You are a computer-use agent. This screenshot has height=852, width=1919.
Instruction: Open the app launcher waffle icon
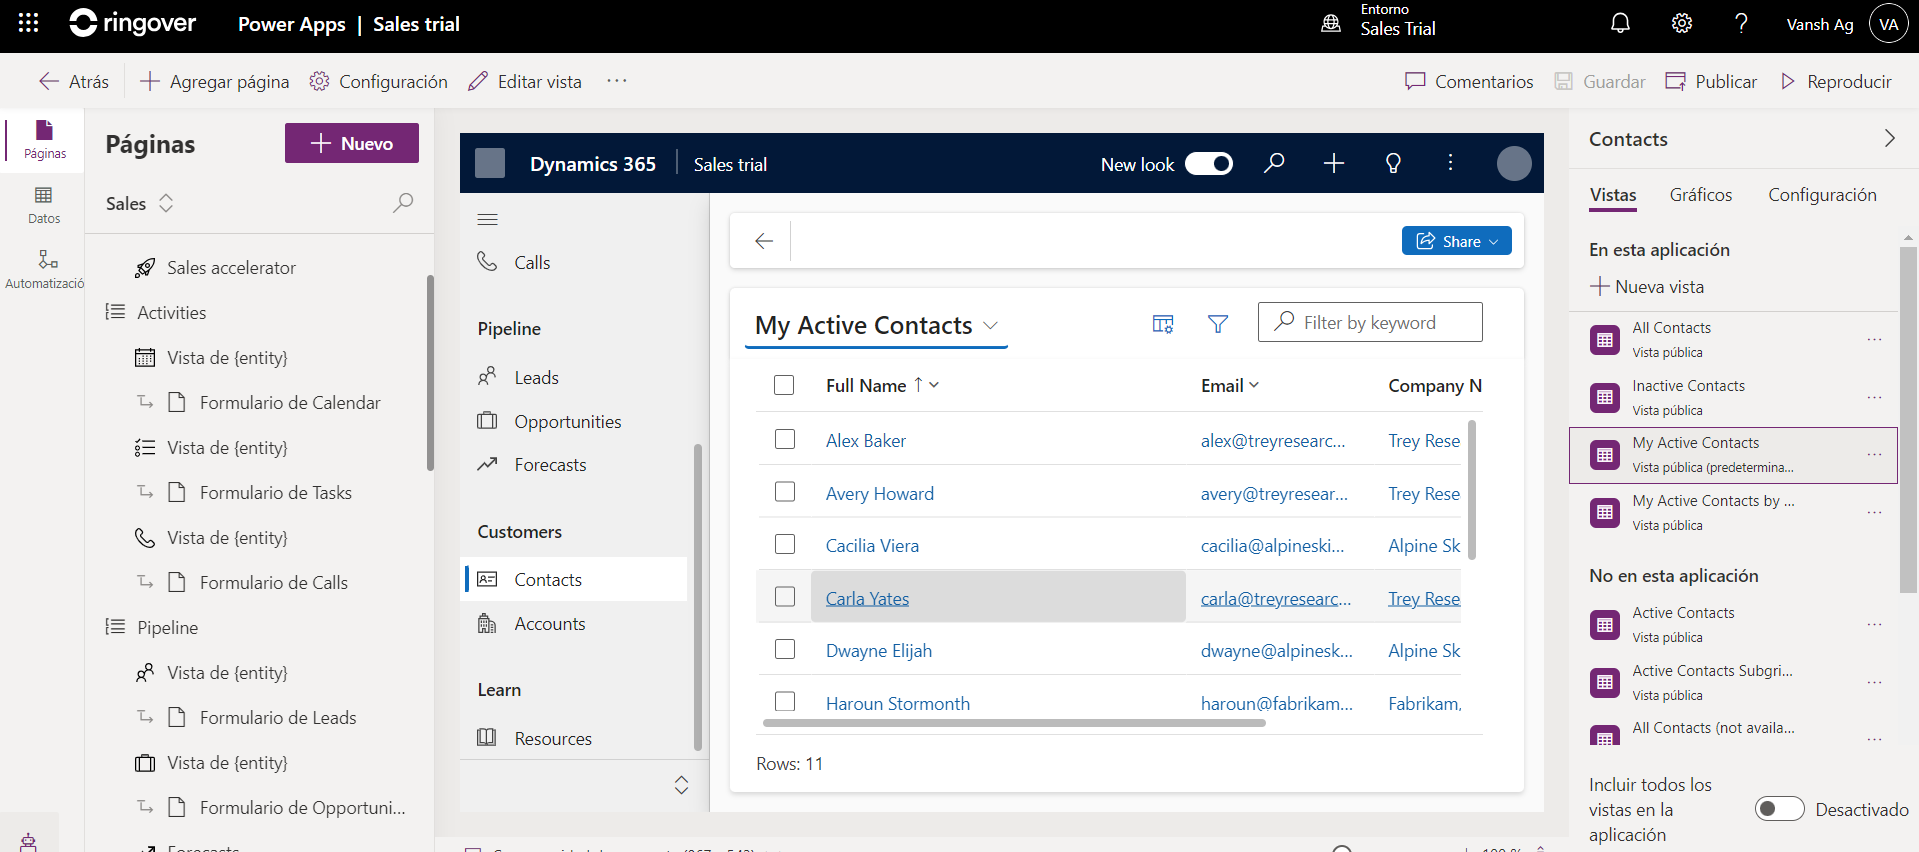[x=28, y=23]
